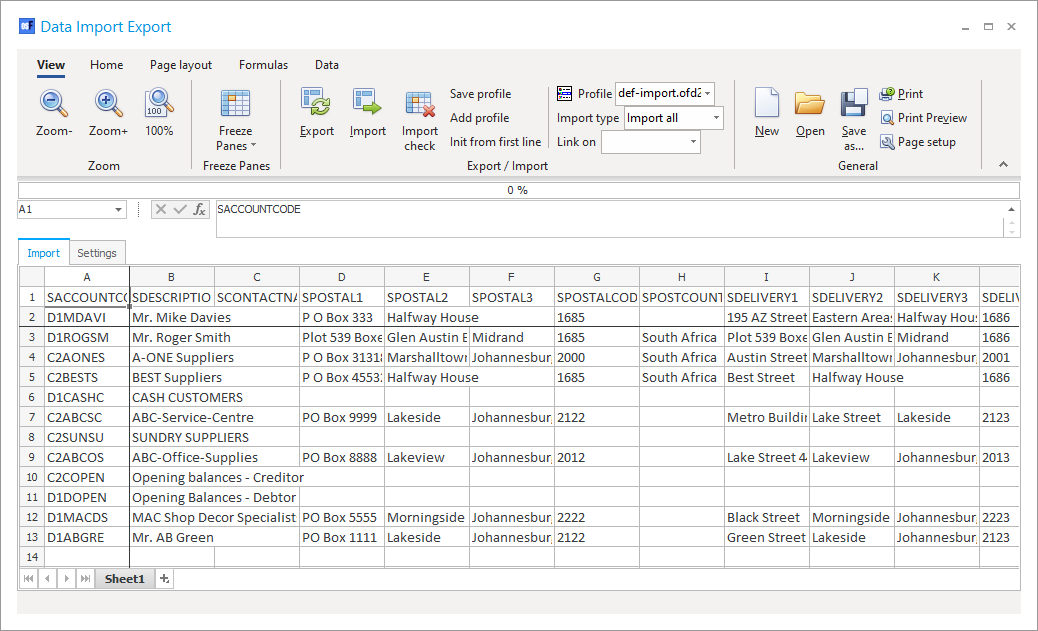The height and width of the screenshot is (631, 1038).
Task: Switch to the Formulas ribbon tab
Action: [263, 65]
